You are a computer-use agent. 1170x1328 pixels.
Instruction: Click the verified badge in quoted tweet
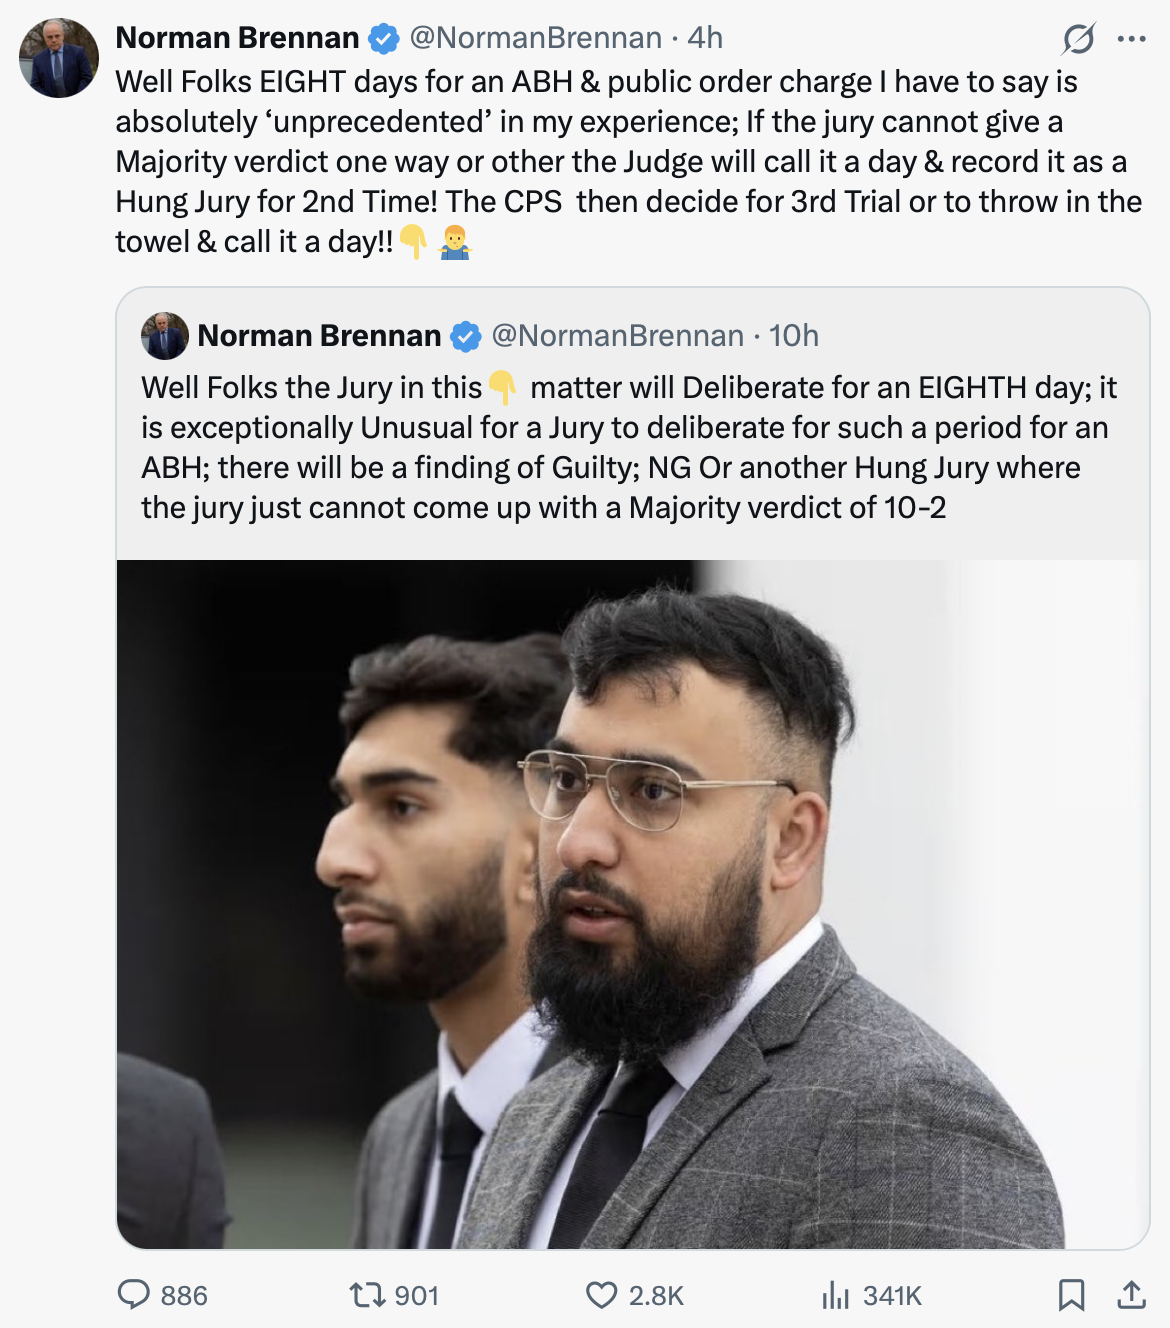point(466,337)
